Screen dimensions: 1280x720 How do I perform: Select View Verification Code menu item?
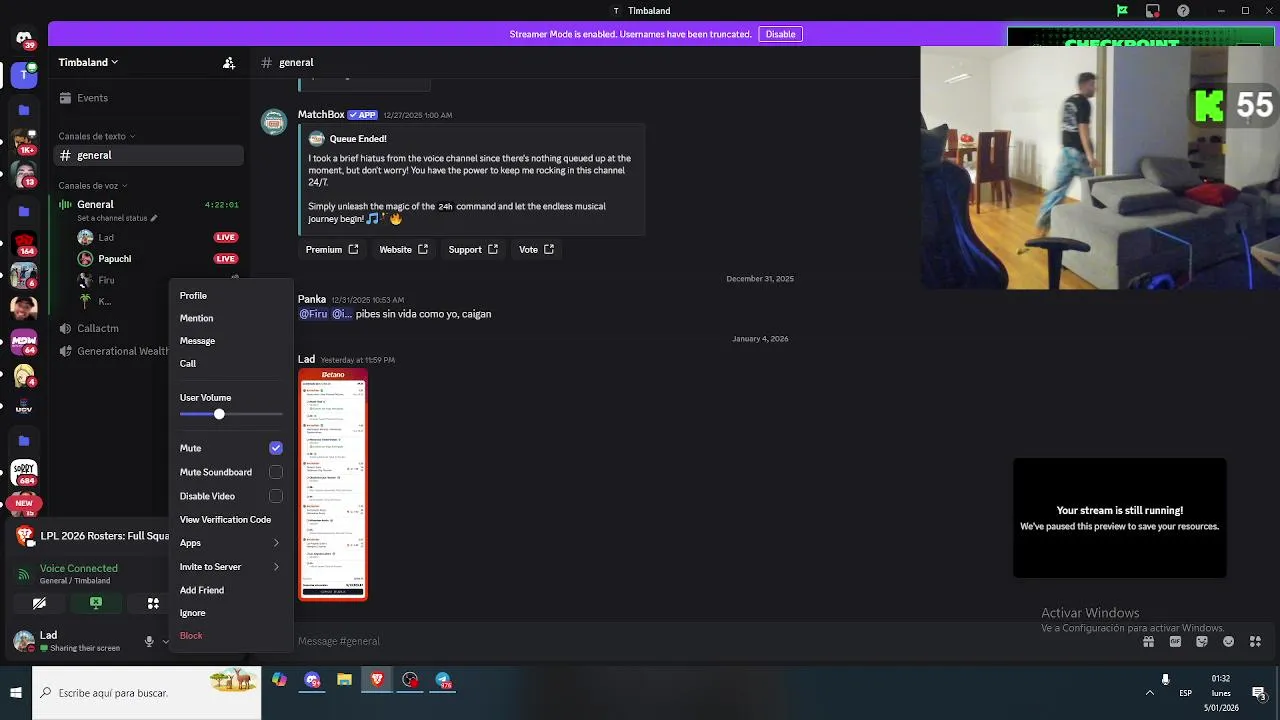click(230, 520)
